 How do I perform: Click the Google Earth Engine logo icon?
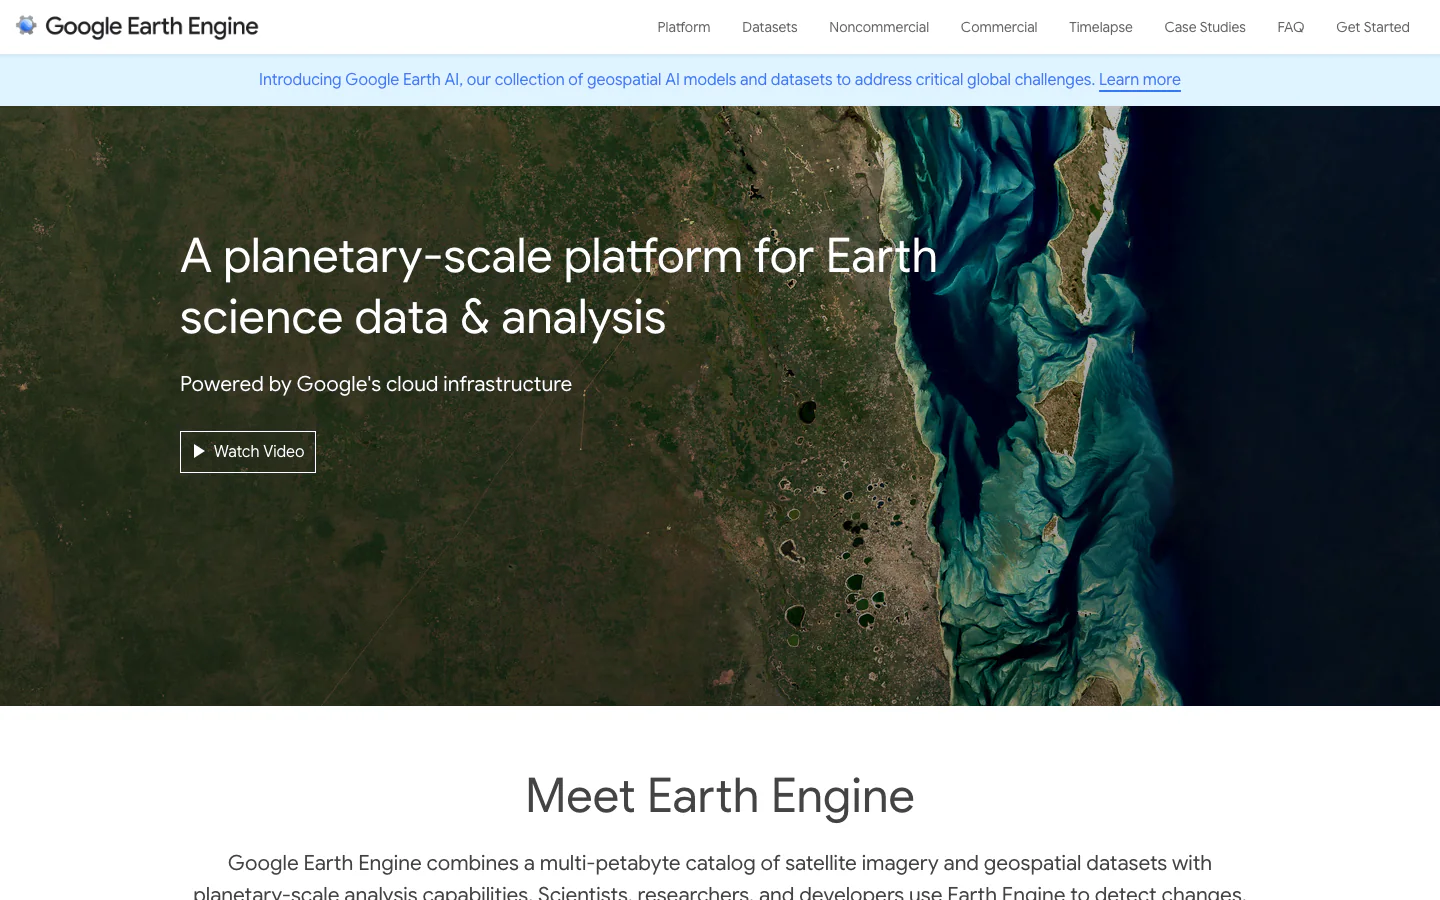click(x=26, y=26)
